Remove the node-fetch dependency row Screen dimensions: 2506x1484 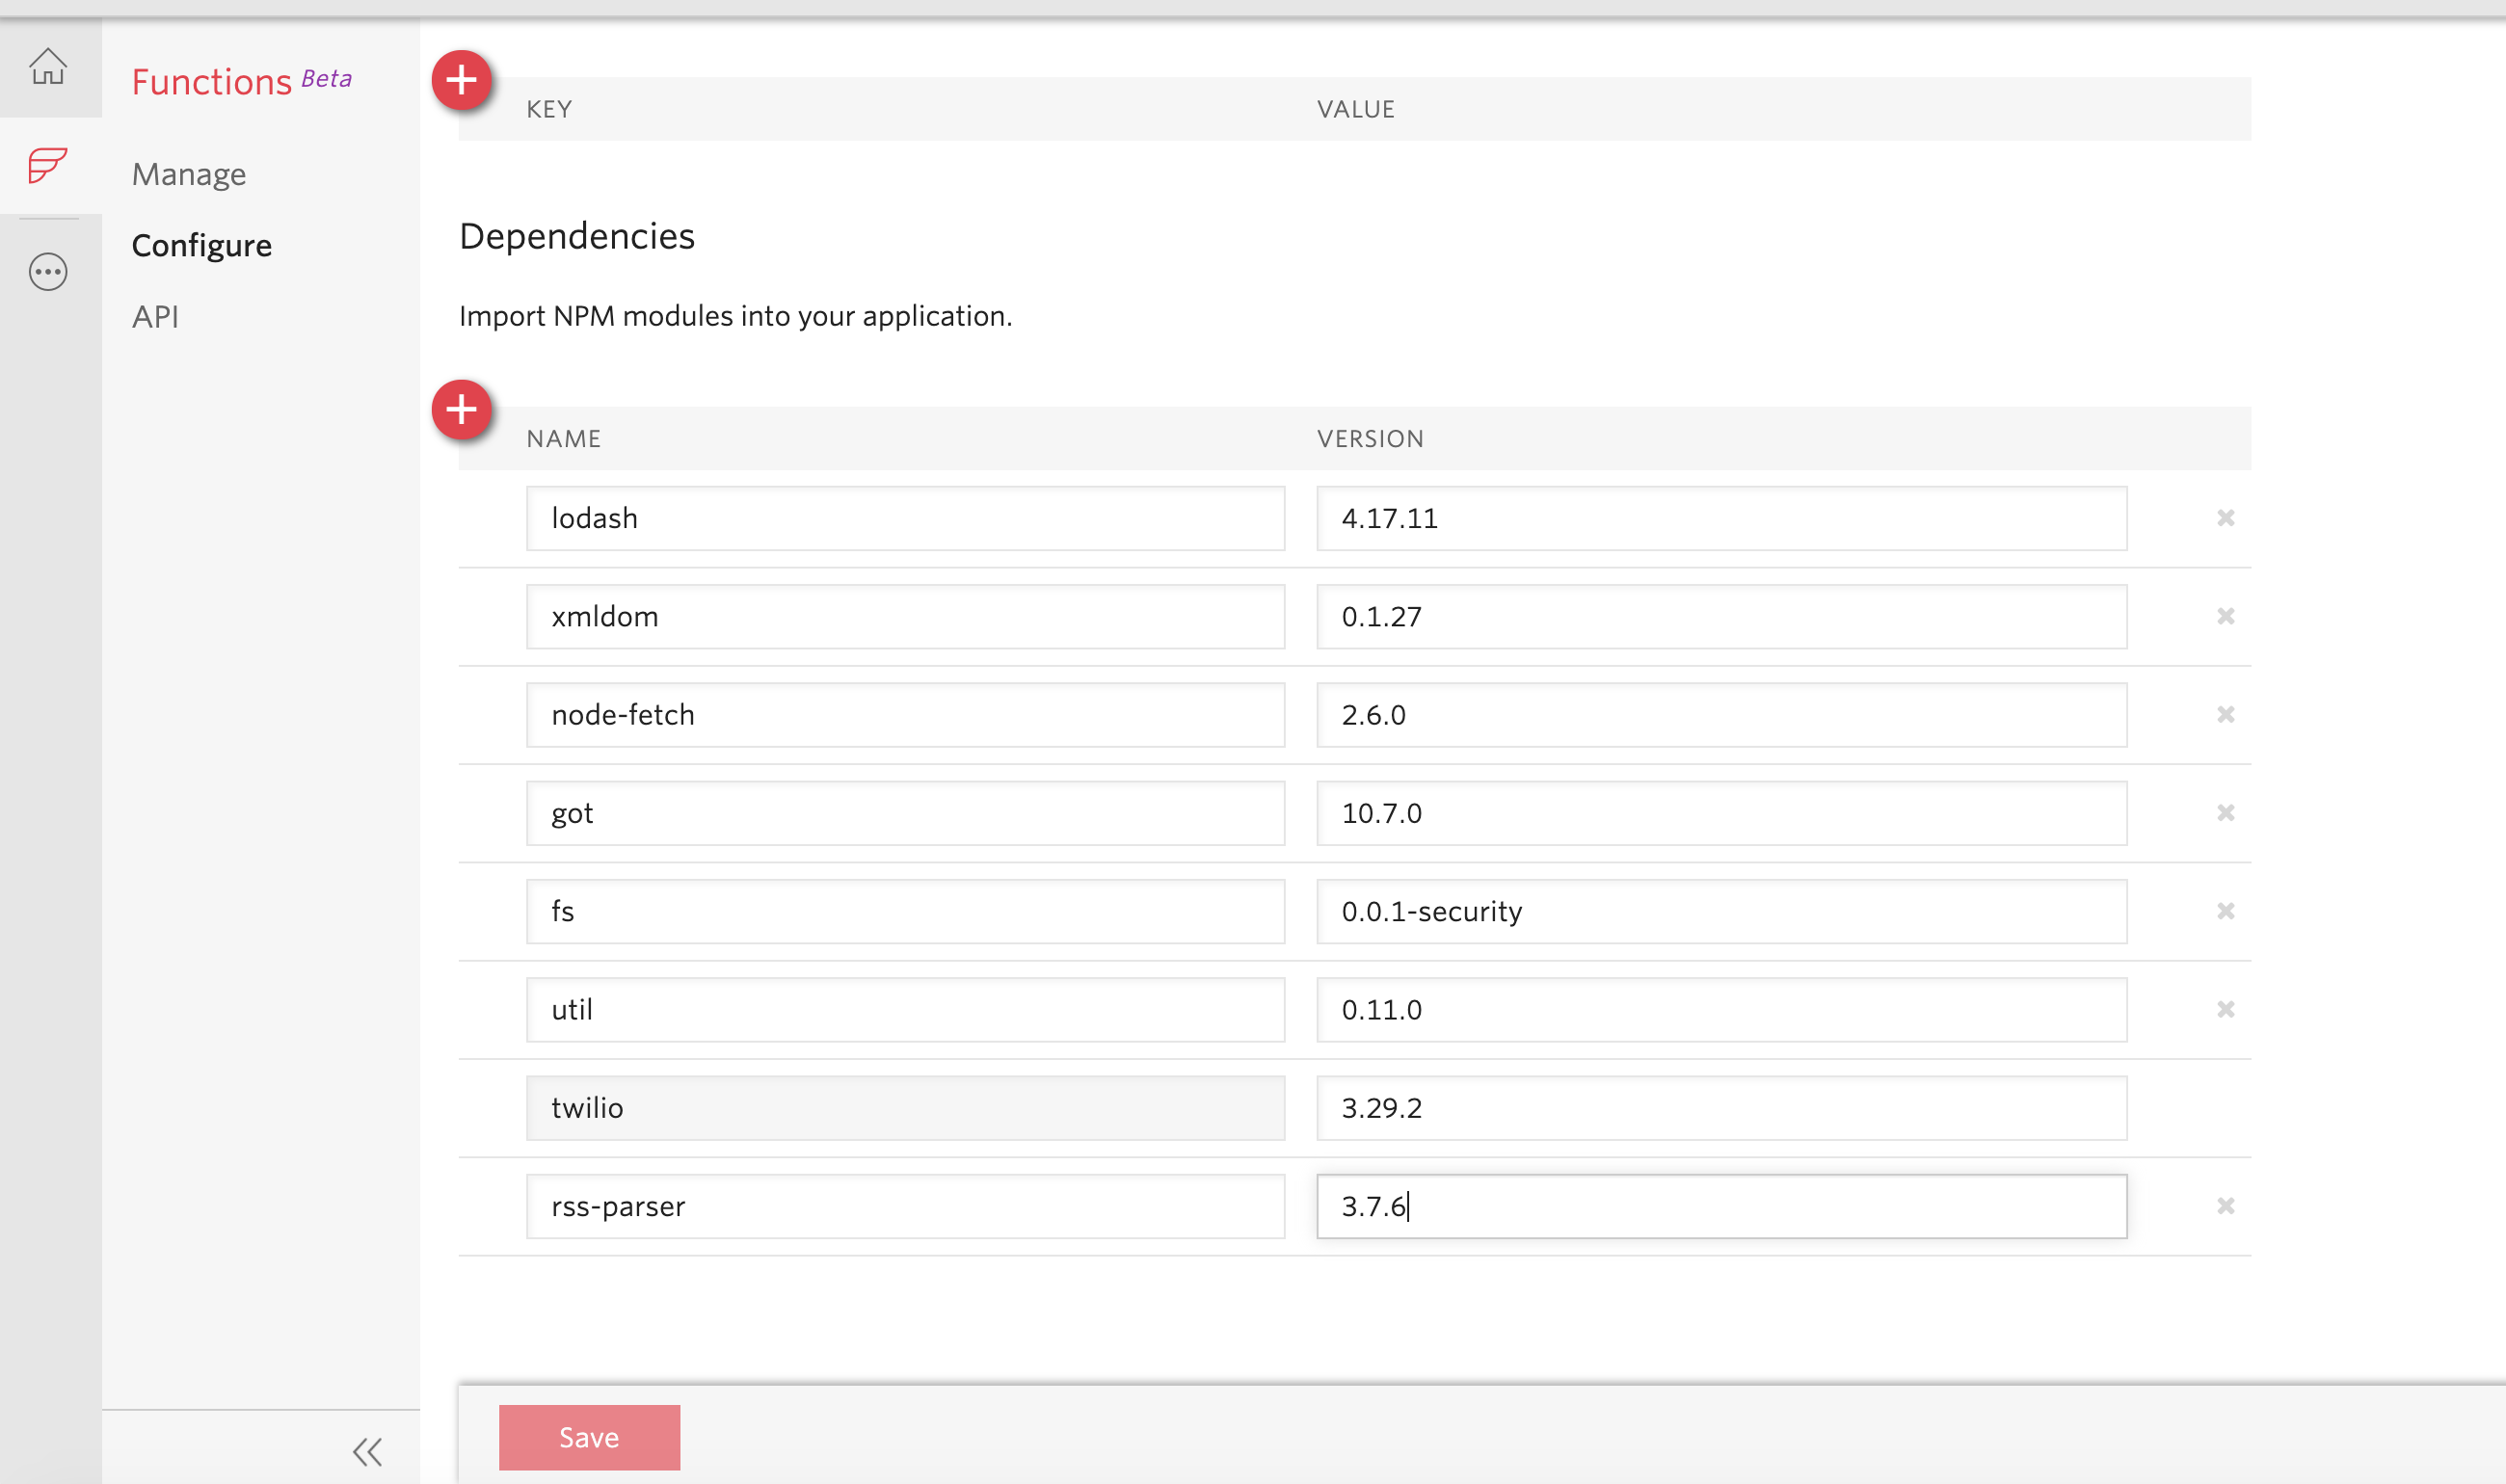point(2227,714)
